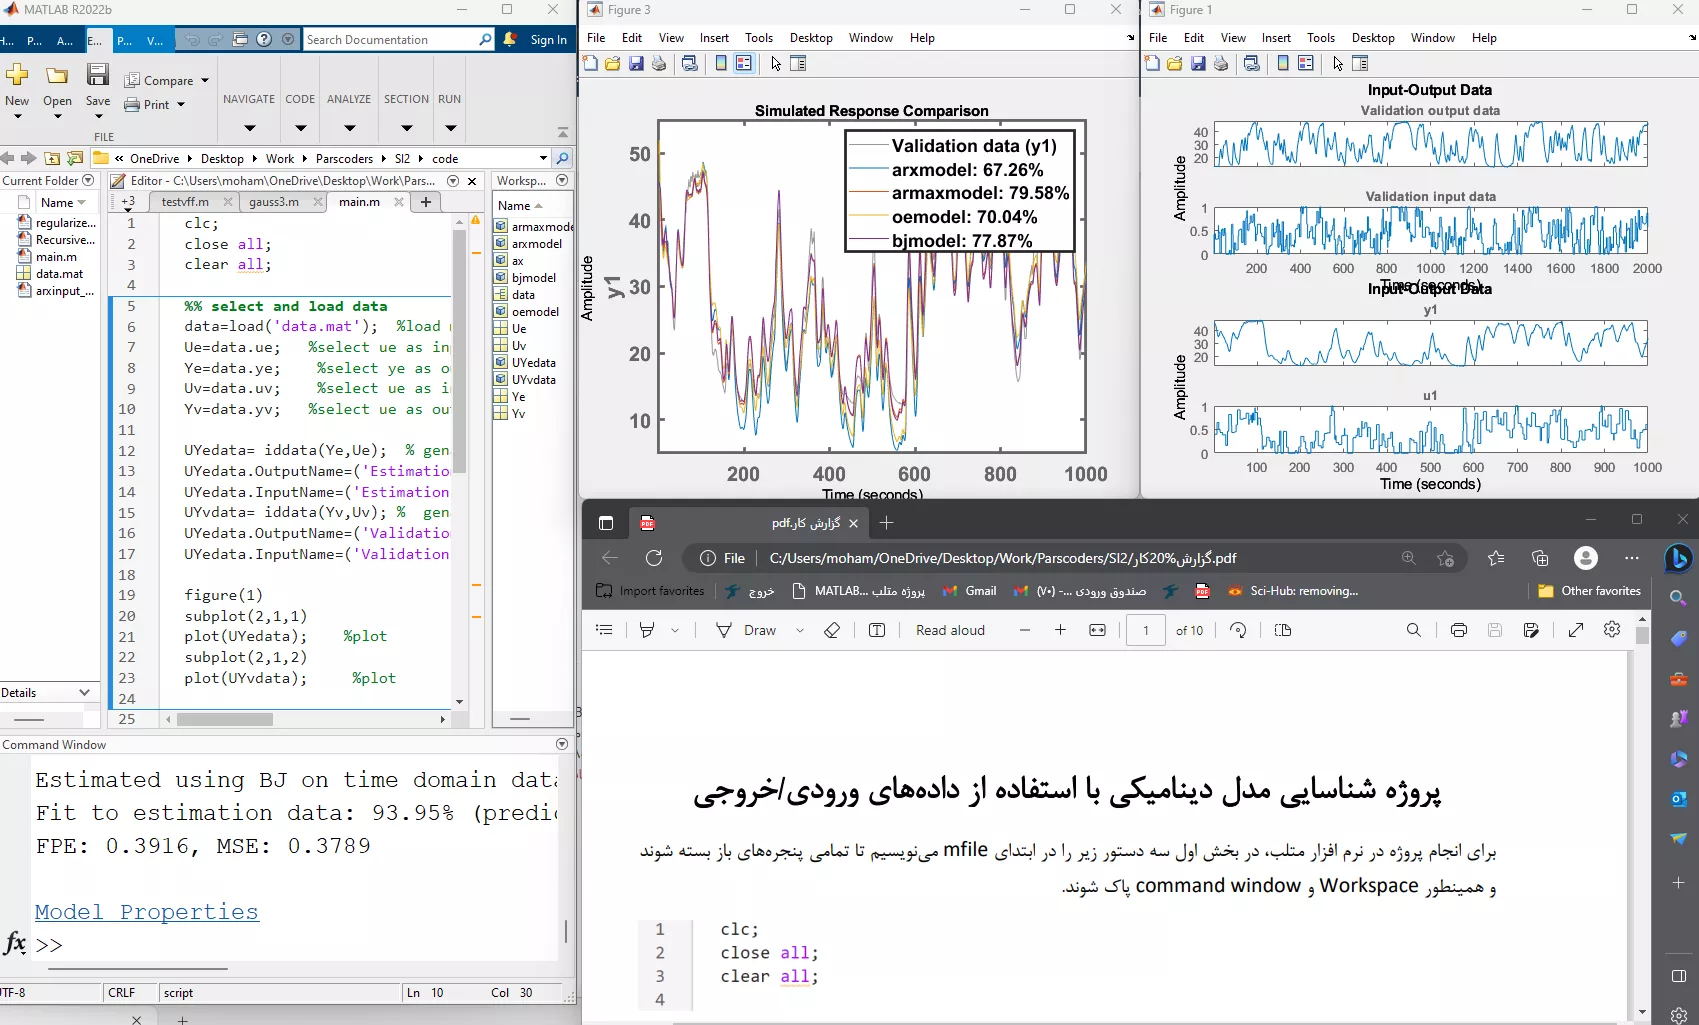Click the browse for folder icon in MATLAB
Viewport: 1699px width, 1025px height.
point(74,158)
